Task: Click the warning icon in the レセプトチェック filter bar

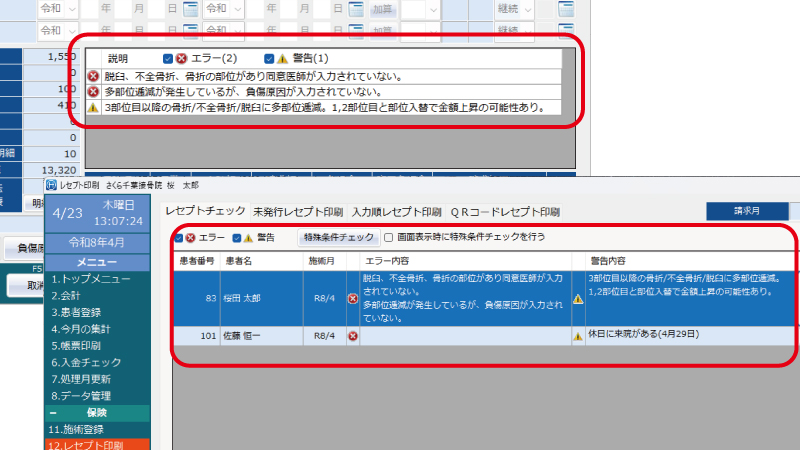Action: pos(248,238)
